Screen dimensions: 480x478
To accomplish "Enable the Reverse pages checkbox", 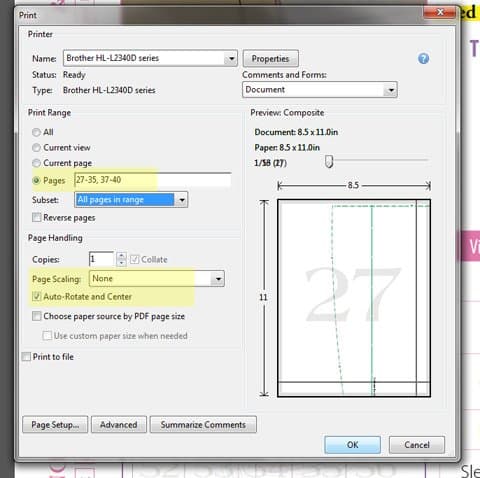I will (36, 218).
